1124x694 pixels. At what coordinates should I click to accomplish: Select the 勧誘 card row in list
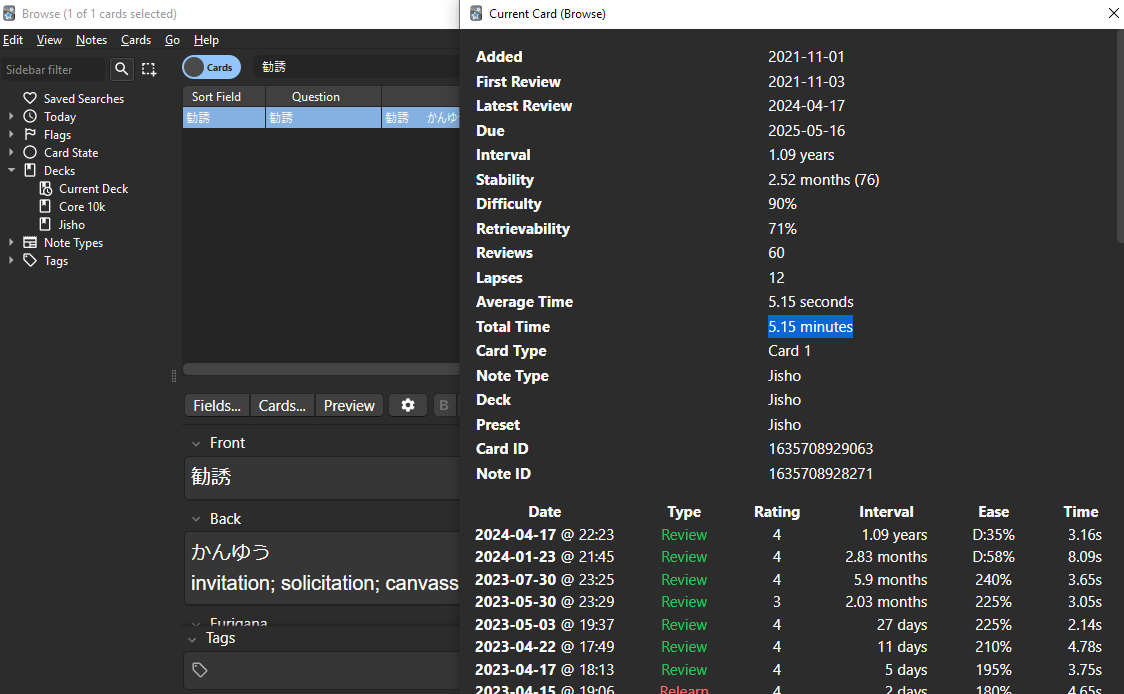[x=321, y=117]
